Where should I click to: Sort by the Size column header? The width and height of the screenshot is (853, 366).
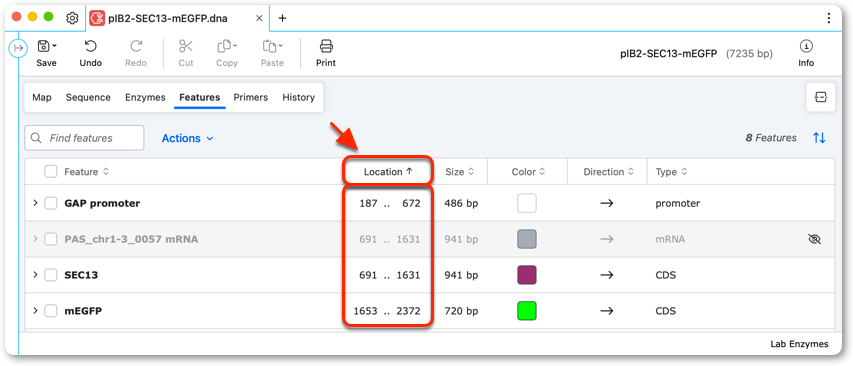(x=460, y=172)
